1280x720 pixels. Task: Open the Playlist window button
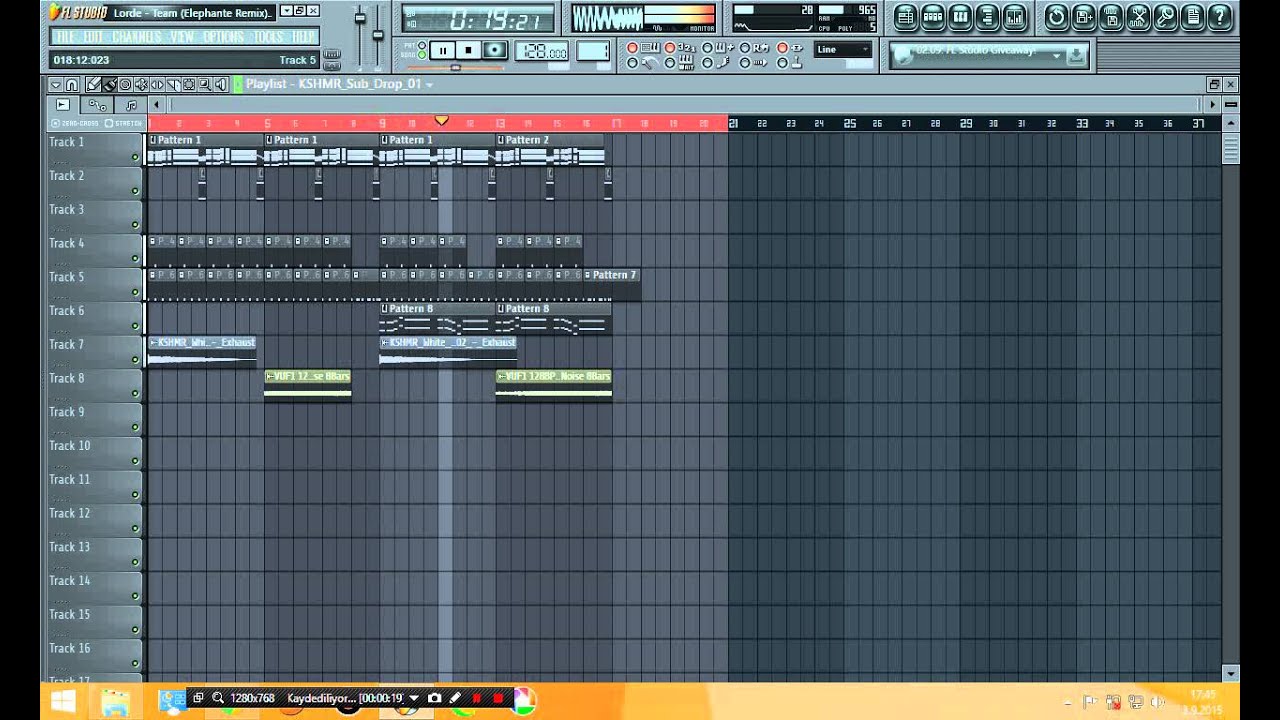(x=906, y=17)
